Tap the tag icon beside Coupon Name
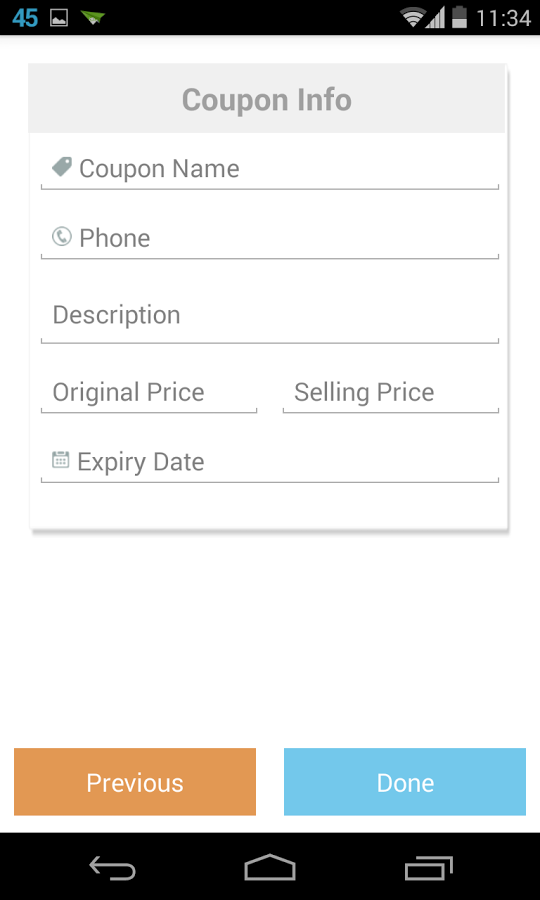 tap(61, 167)
